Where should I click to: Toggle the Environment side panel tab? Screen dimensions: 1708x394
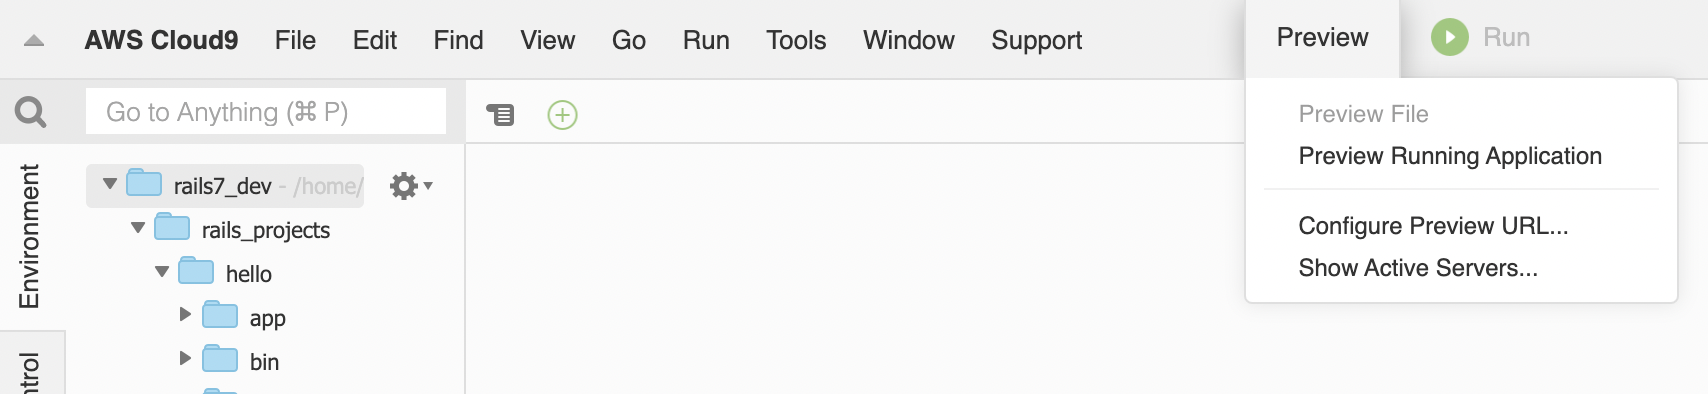point(30,236)
